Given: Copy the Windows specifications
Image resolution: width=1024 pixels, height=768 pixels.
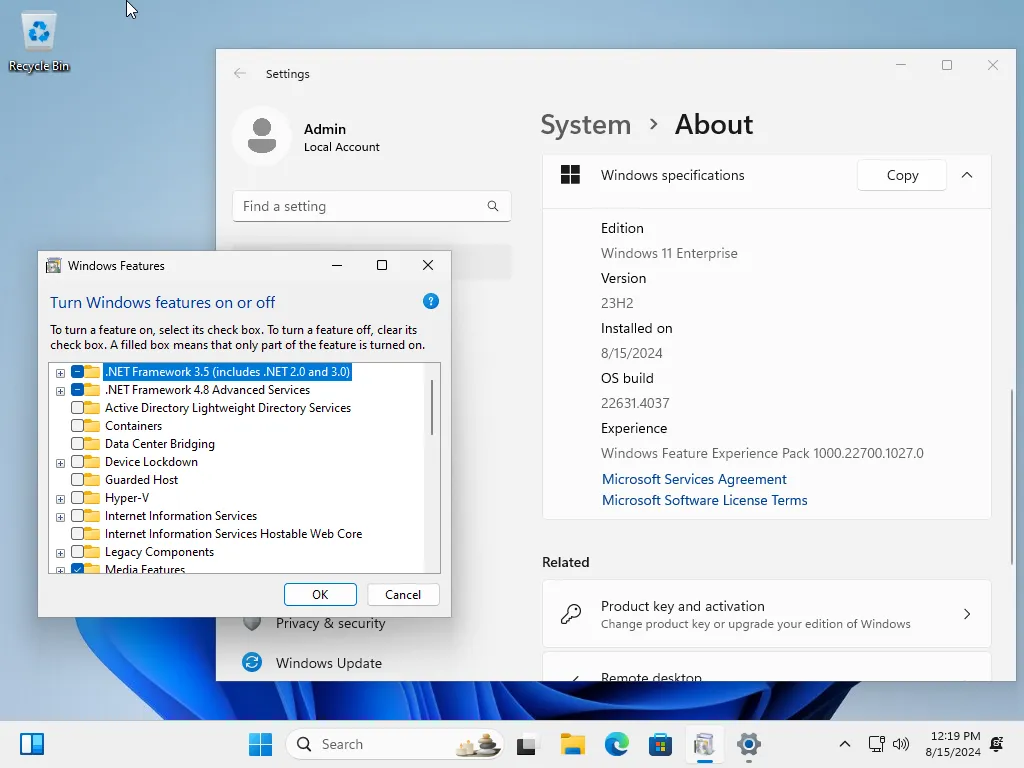Looking at the screenshot, I should click(x=902, y=175).
